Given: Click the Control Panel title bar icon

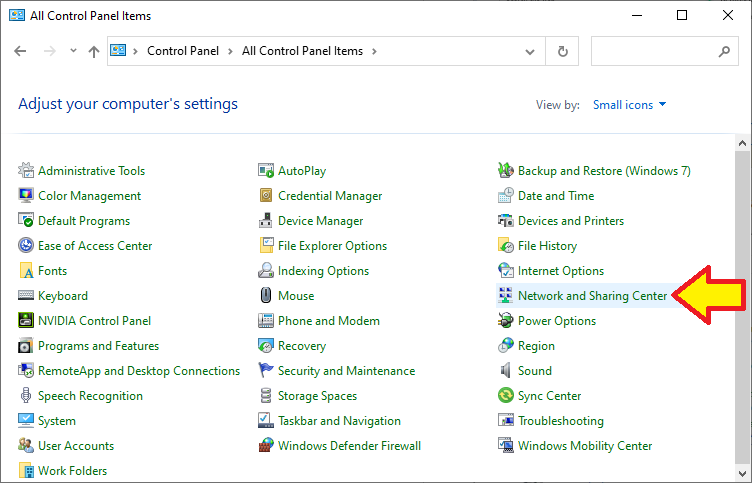Looking at the screenshot, I should pyautogui.click(x=17, y=15).
